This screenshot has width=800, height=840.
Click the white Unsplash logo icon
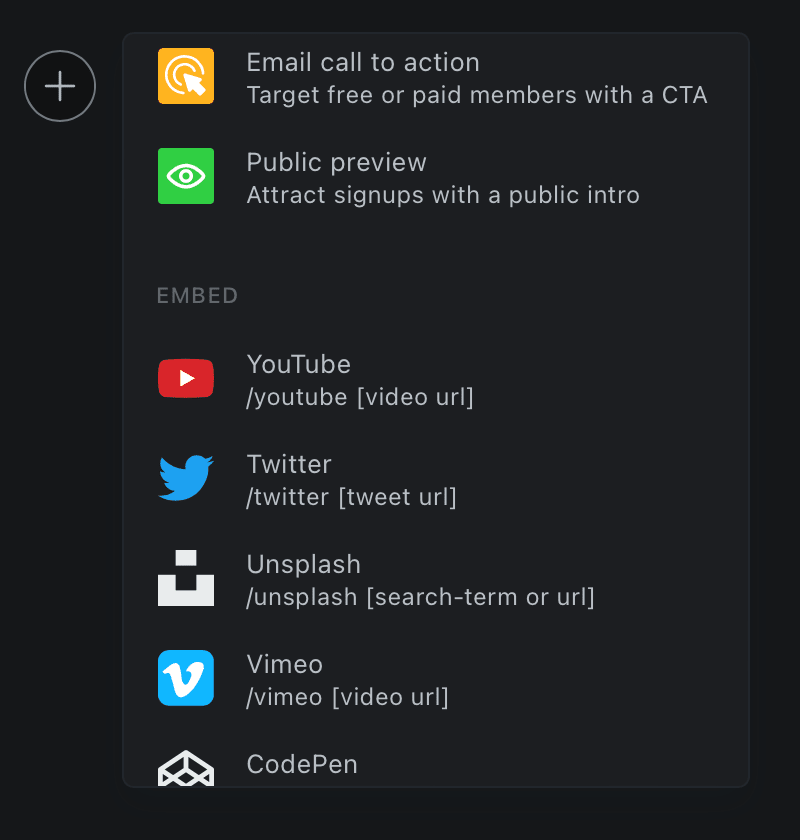point(186,578)
